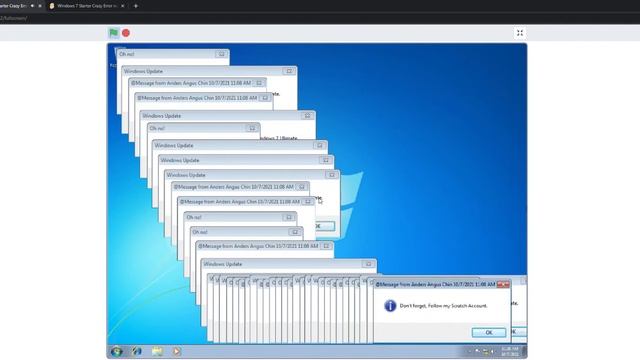Close the rearmost Oh no! window
640x360 pixels.
click(x=221, y=54)
